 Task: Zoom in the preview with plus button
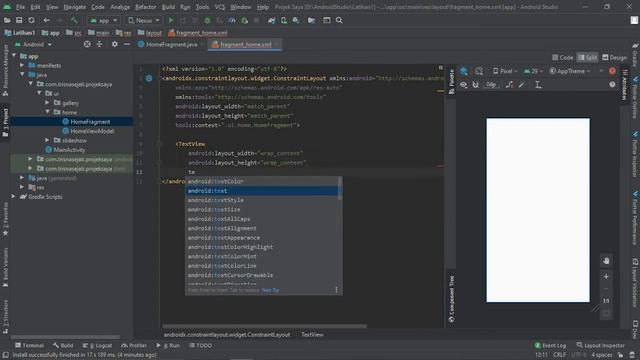(x=606, y=277)
